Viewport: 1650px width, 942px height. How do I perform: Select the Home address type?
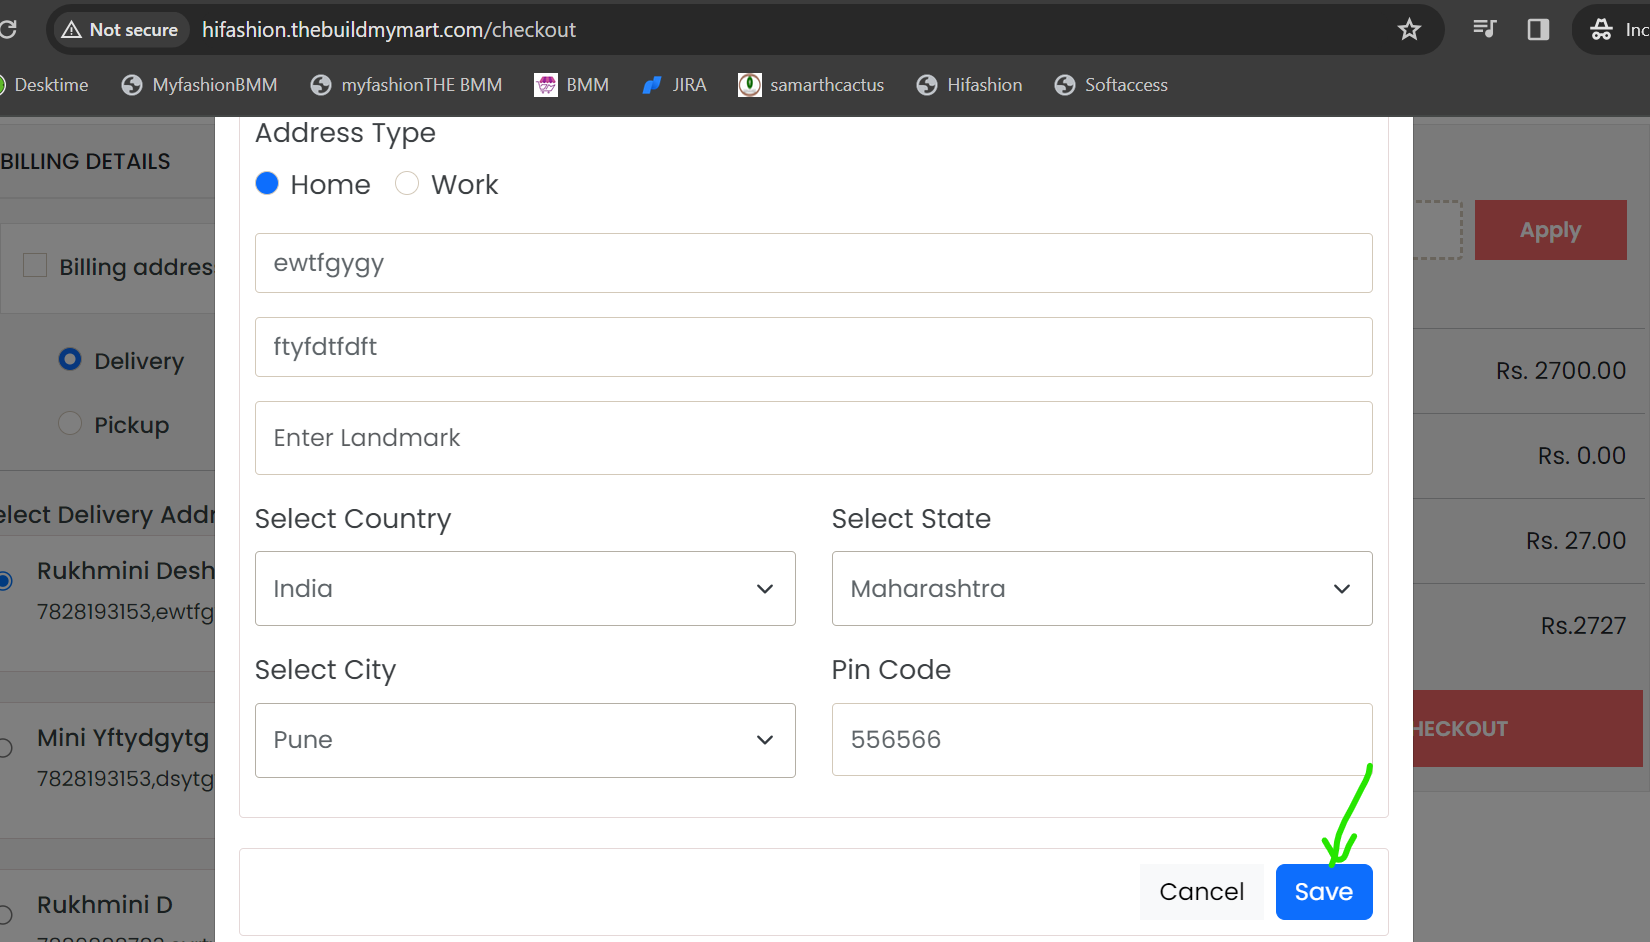267,183
